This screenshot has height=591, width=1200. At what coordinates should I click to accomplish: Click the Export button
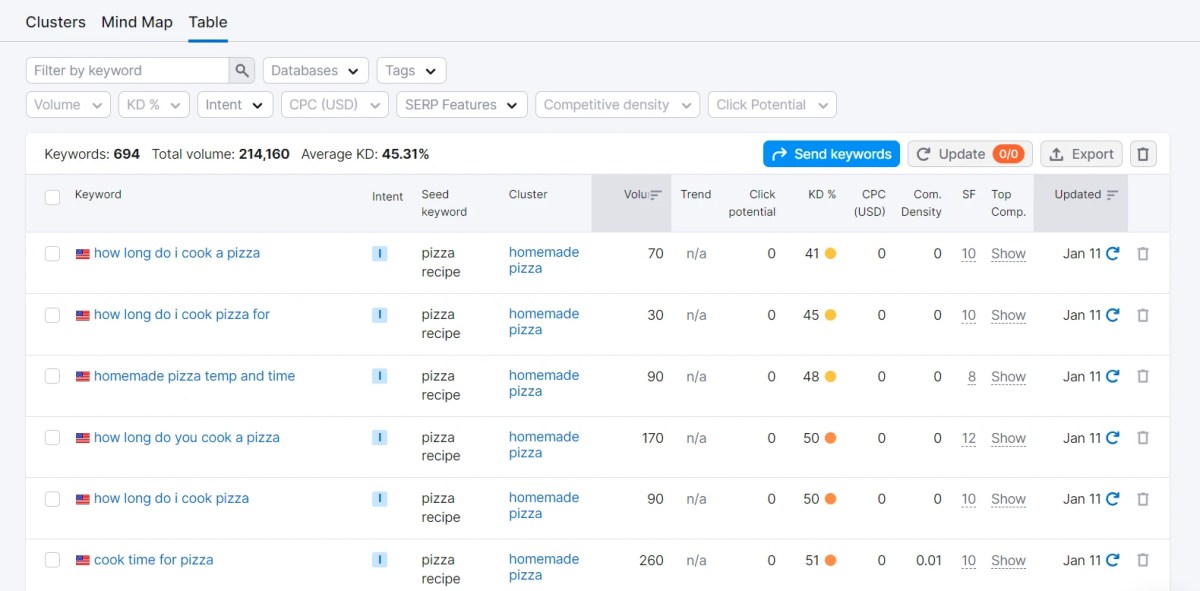coord(1081,154)
